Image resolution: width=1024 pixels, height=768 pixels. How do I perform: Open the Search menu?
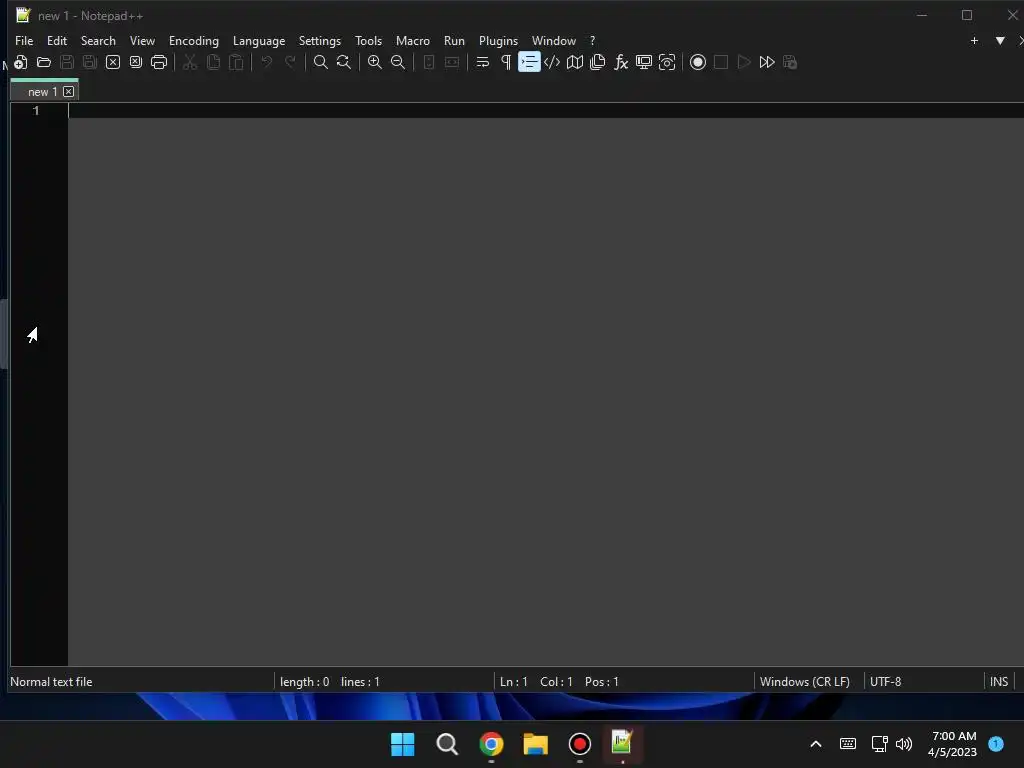(98, 40)
